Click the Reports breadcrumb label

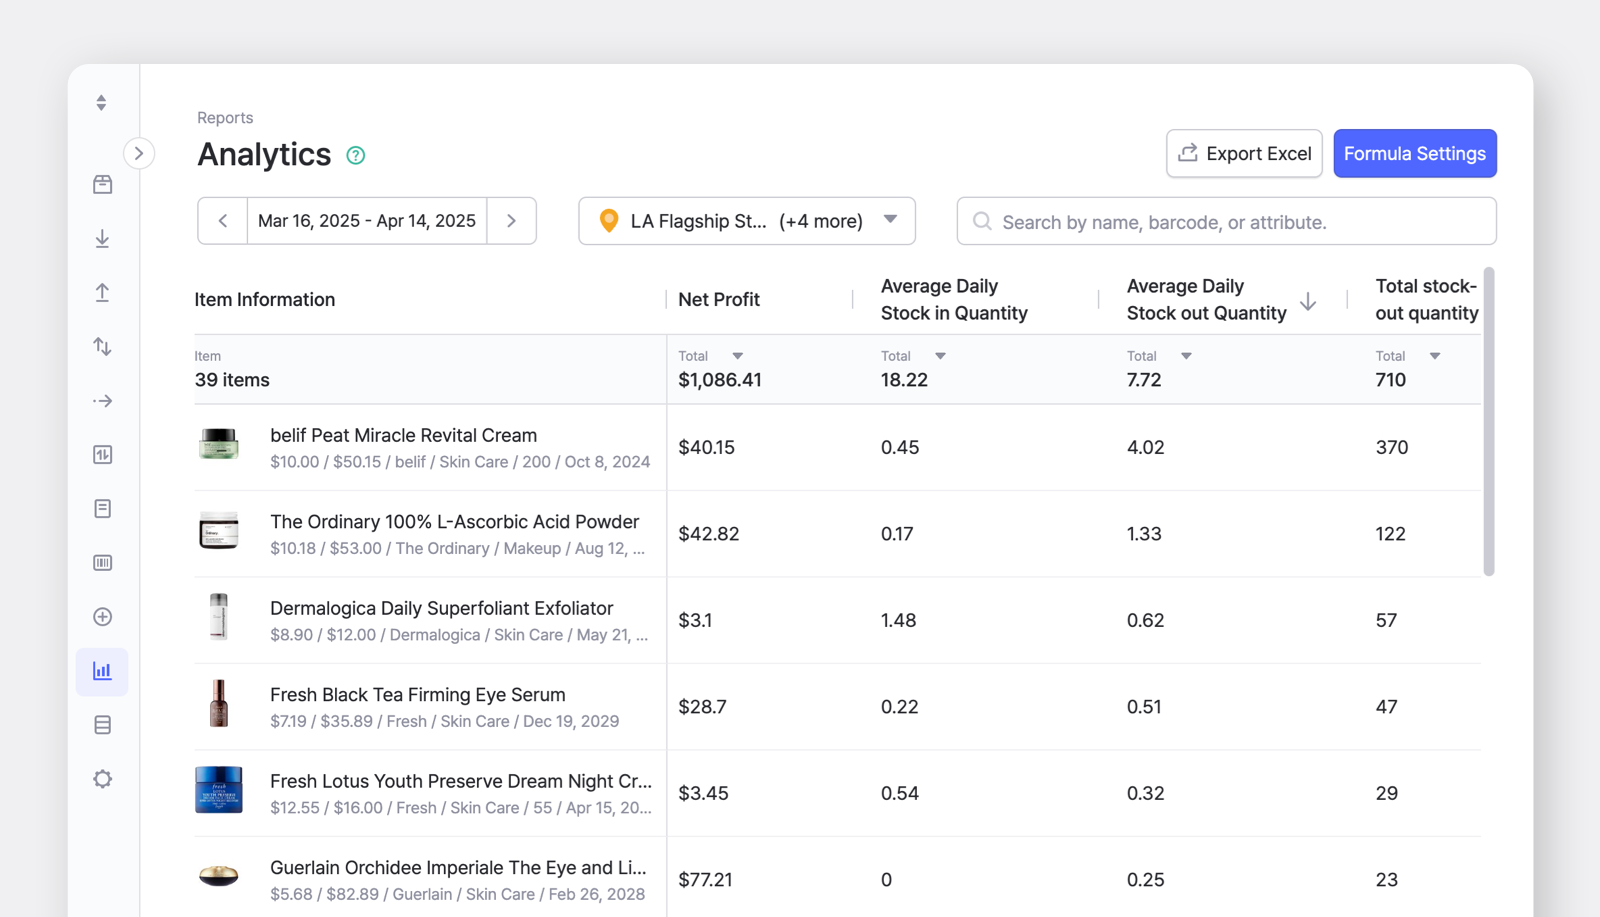[x=225, y=117]
